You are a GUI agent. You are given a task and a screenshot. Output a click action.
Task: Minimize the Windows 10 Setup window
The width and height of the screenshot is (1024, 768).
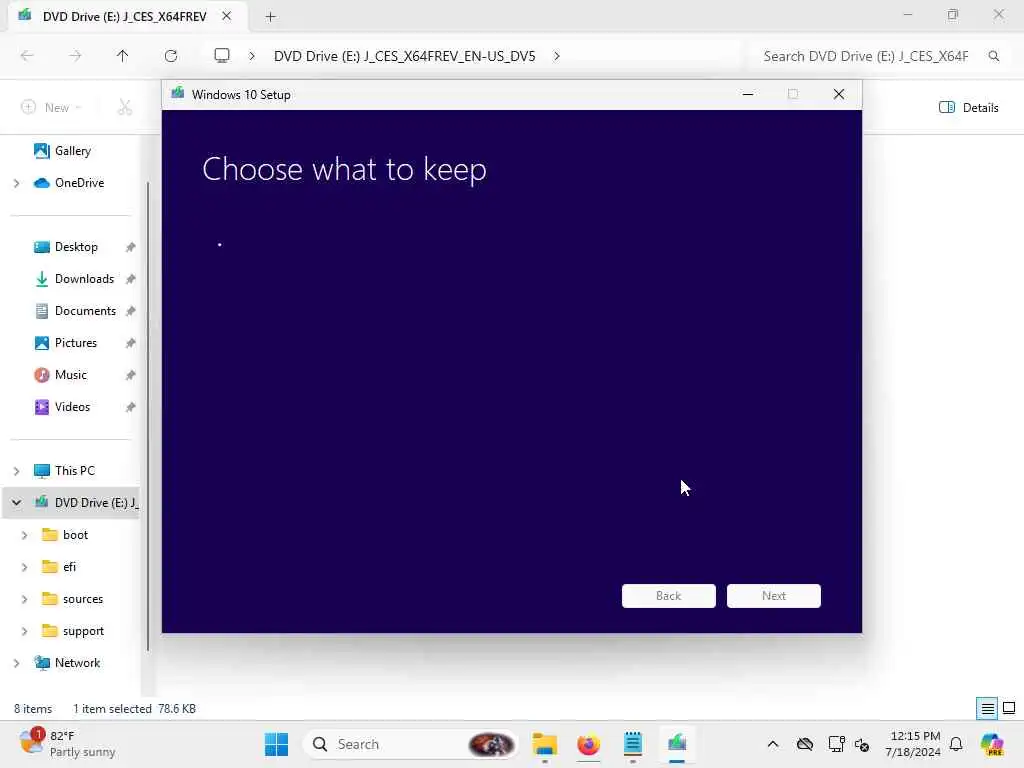748,94
